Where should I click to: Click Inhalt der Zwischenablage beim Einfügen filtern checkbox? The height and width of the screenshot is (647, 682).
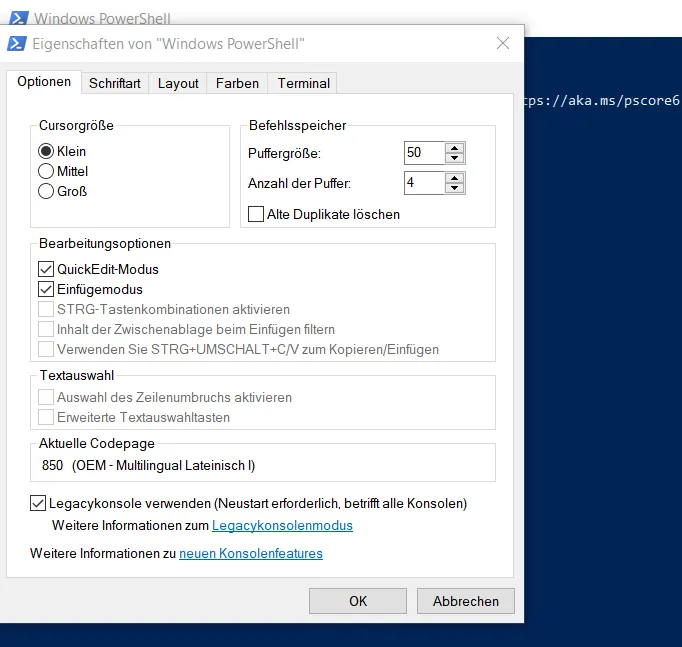point(46,329)
